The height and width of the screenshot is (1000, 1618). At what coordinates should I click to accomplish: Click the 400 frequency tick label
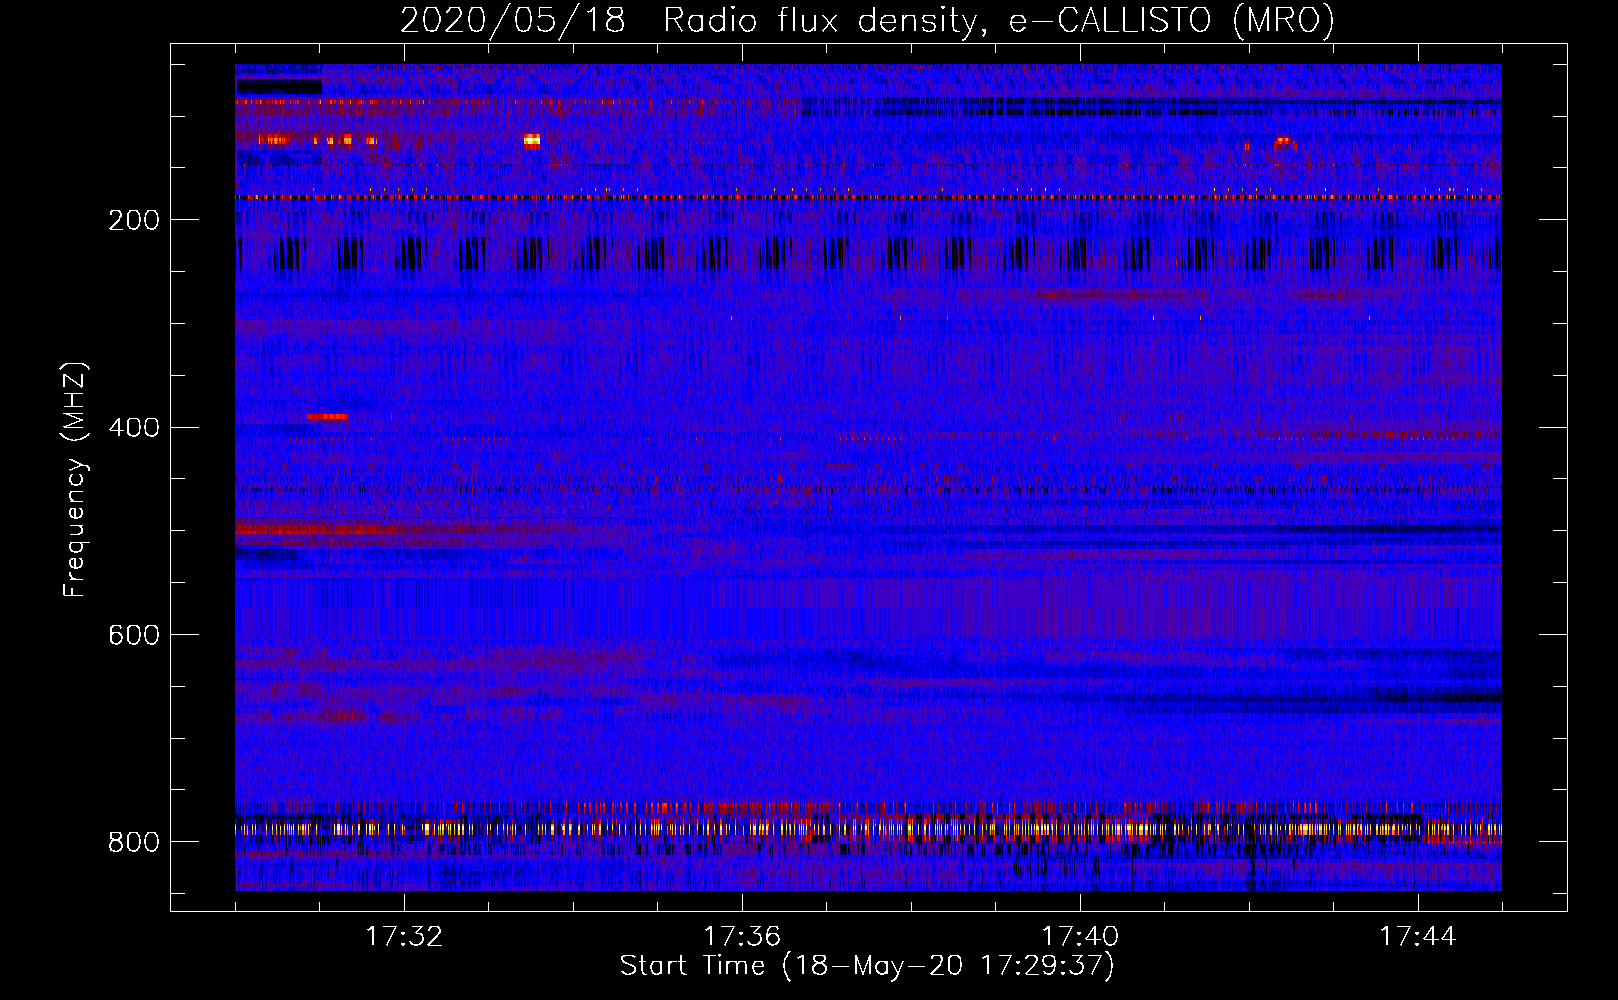(x=134, y=427)
